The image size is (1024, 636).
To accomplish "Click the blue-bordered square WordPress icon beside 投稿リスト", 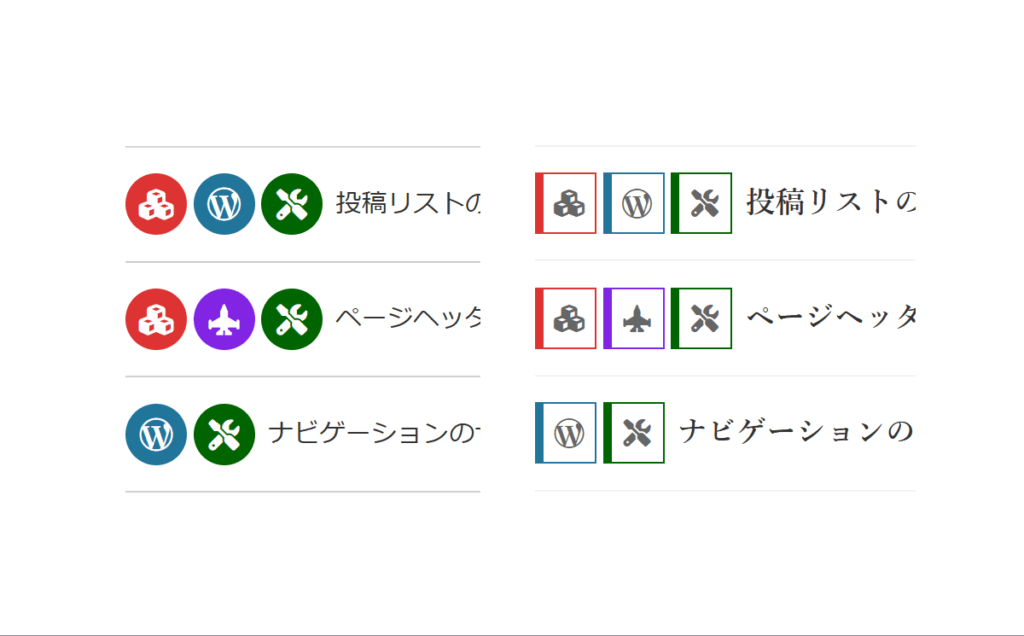I will coord(635,203).
